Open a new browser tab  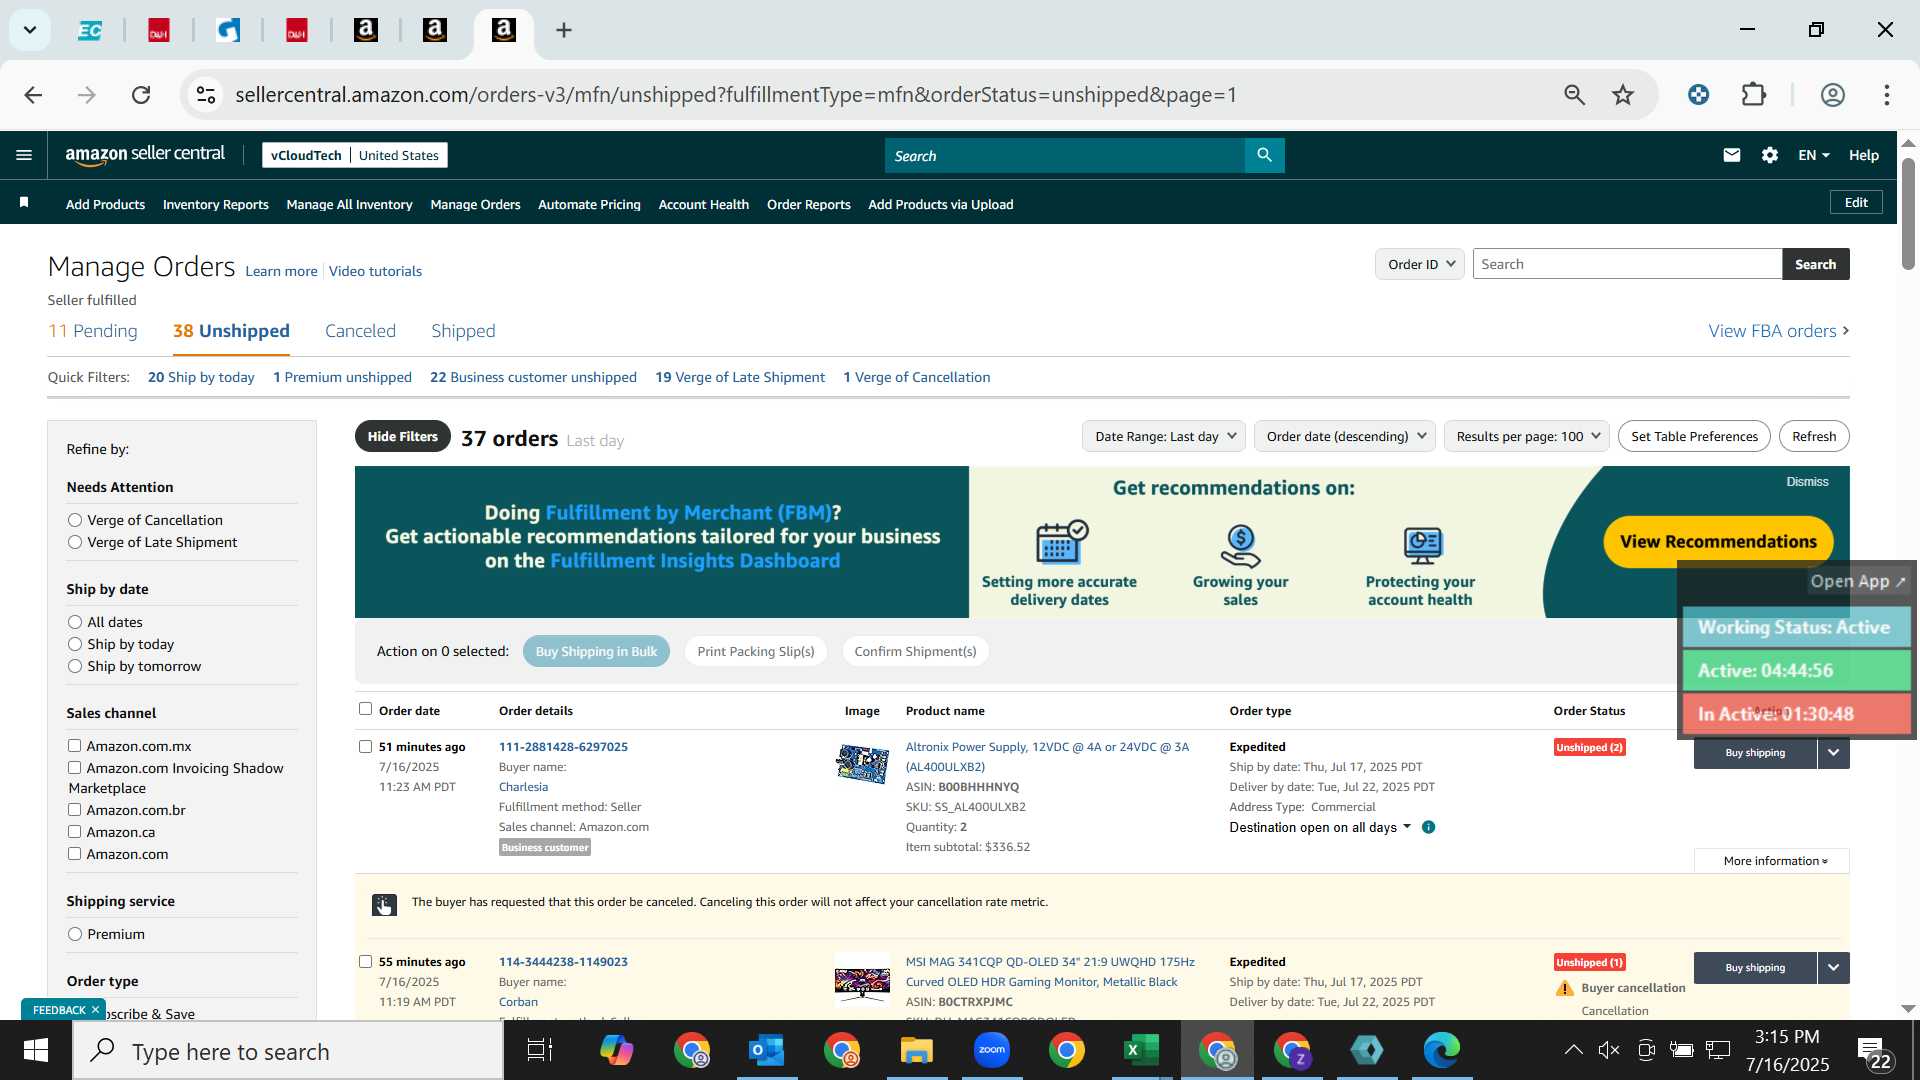[x=564, y=30]
